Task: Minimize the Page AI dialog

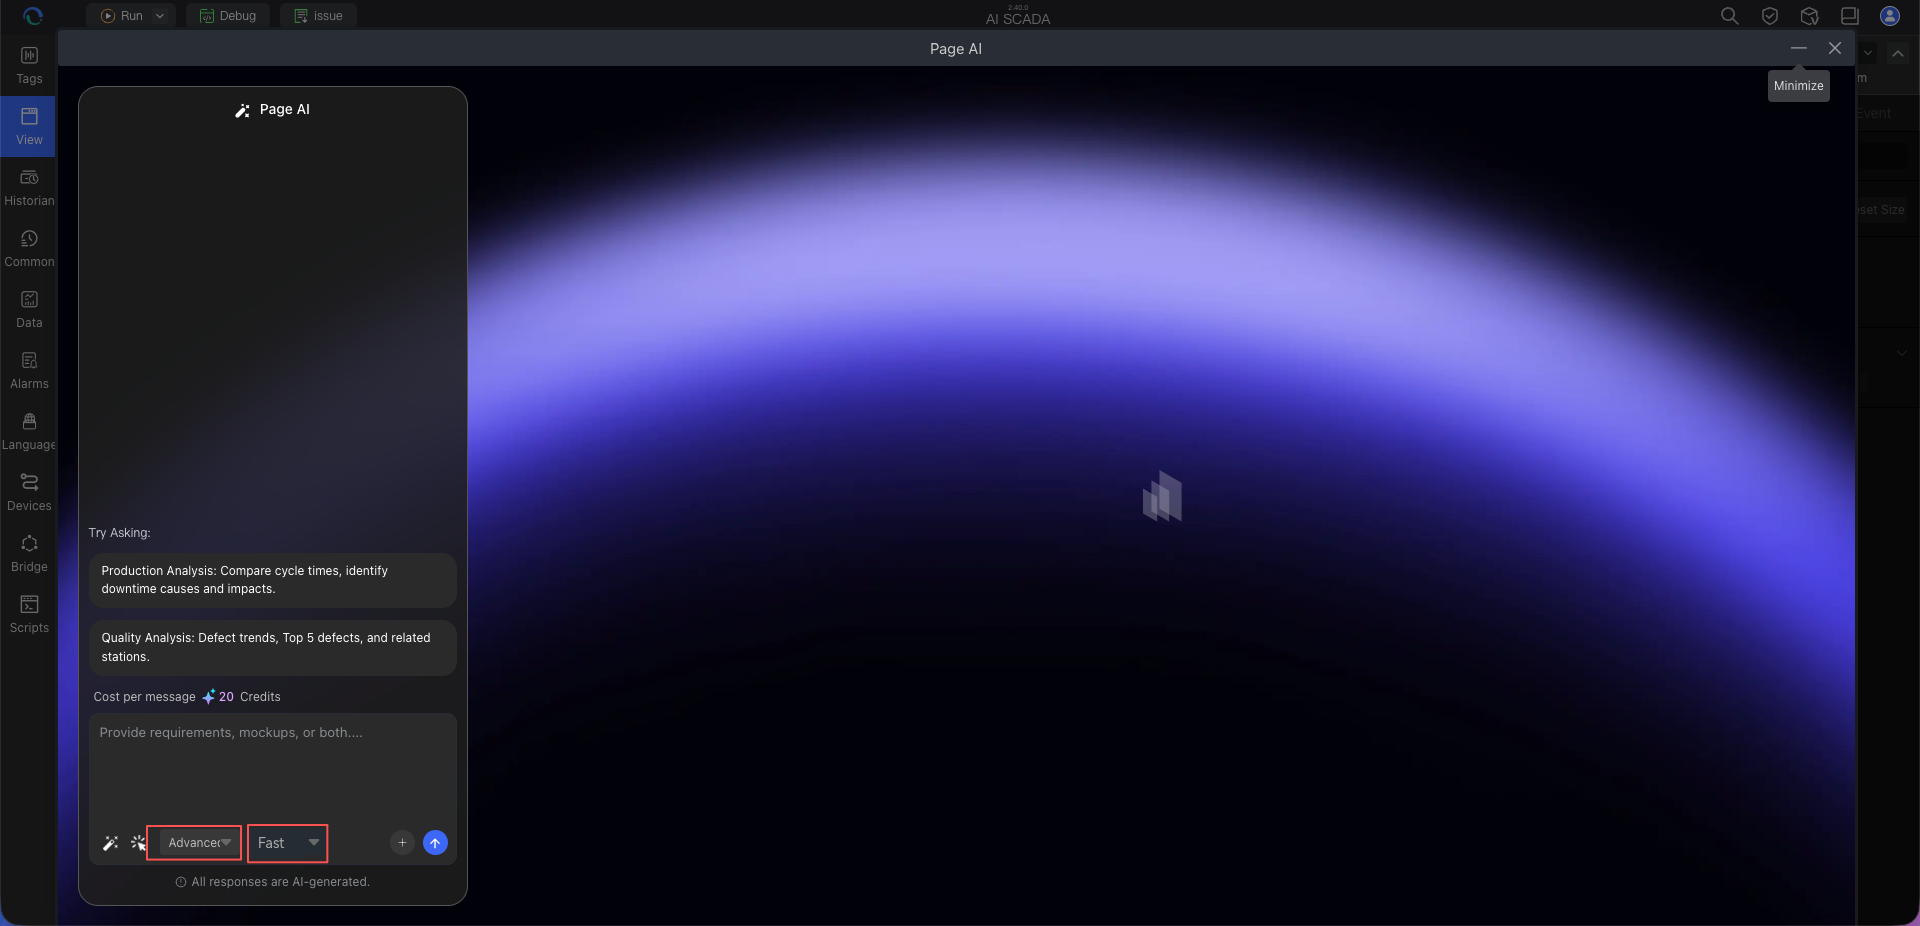Action: tap(1799, 48)
